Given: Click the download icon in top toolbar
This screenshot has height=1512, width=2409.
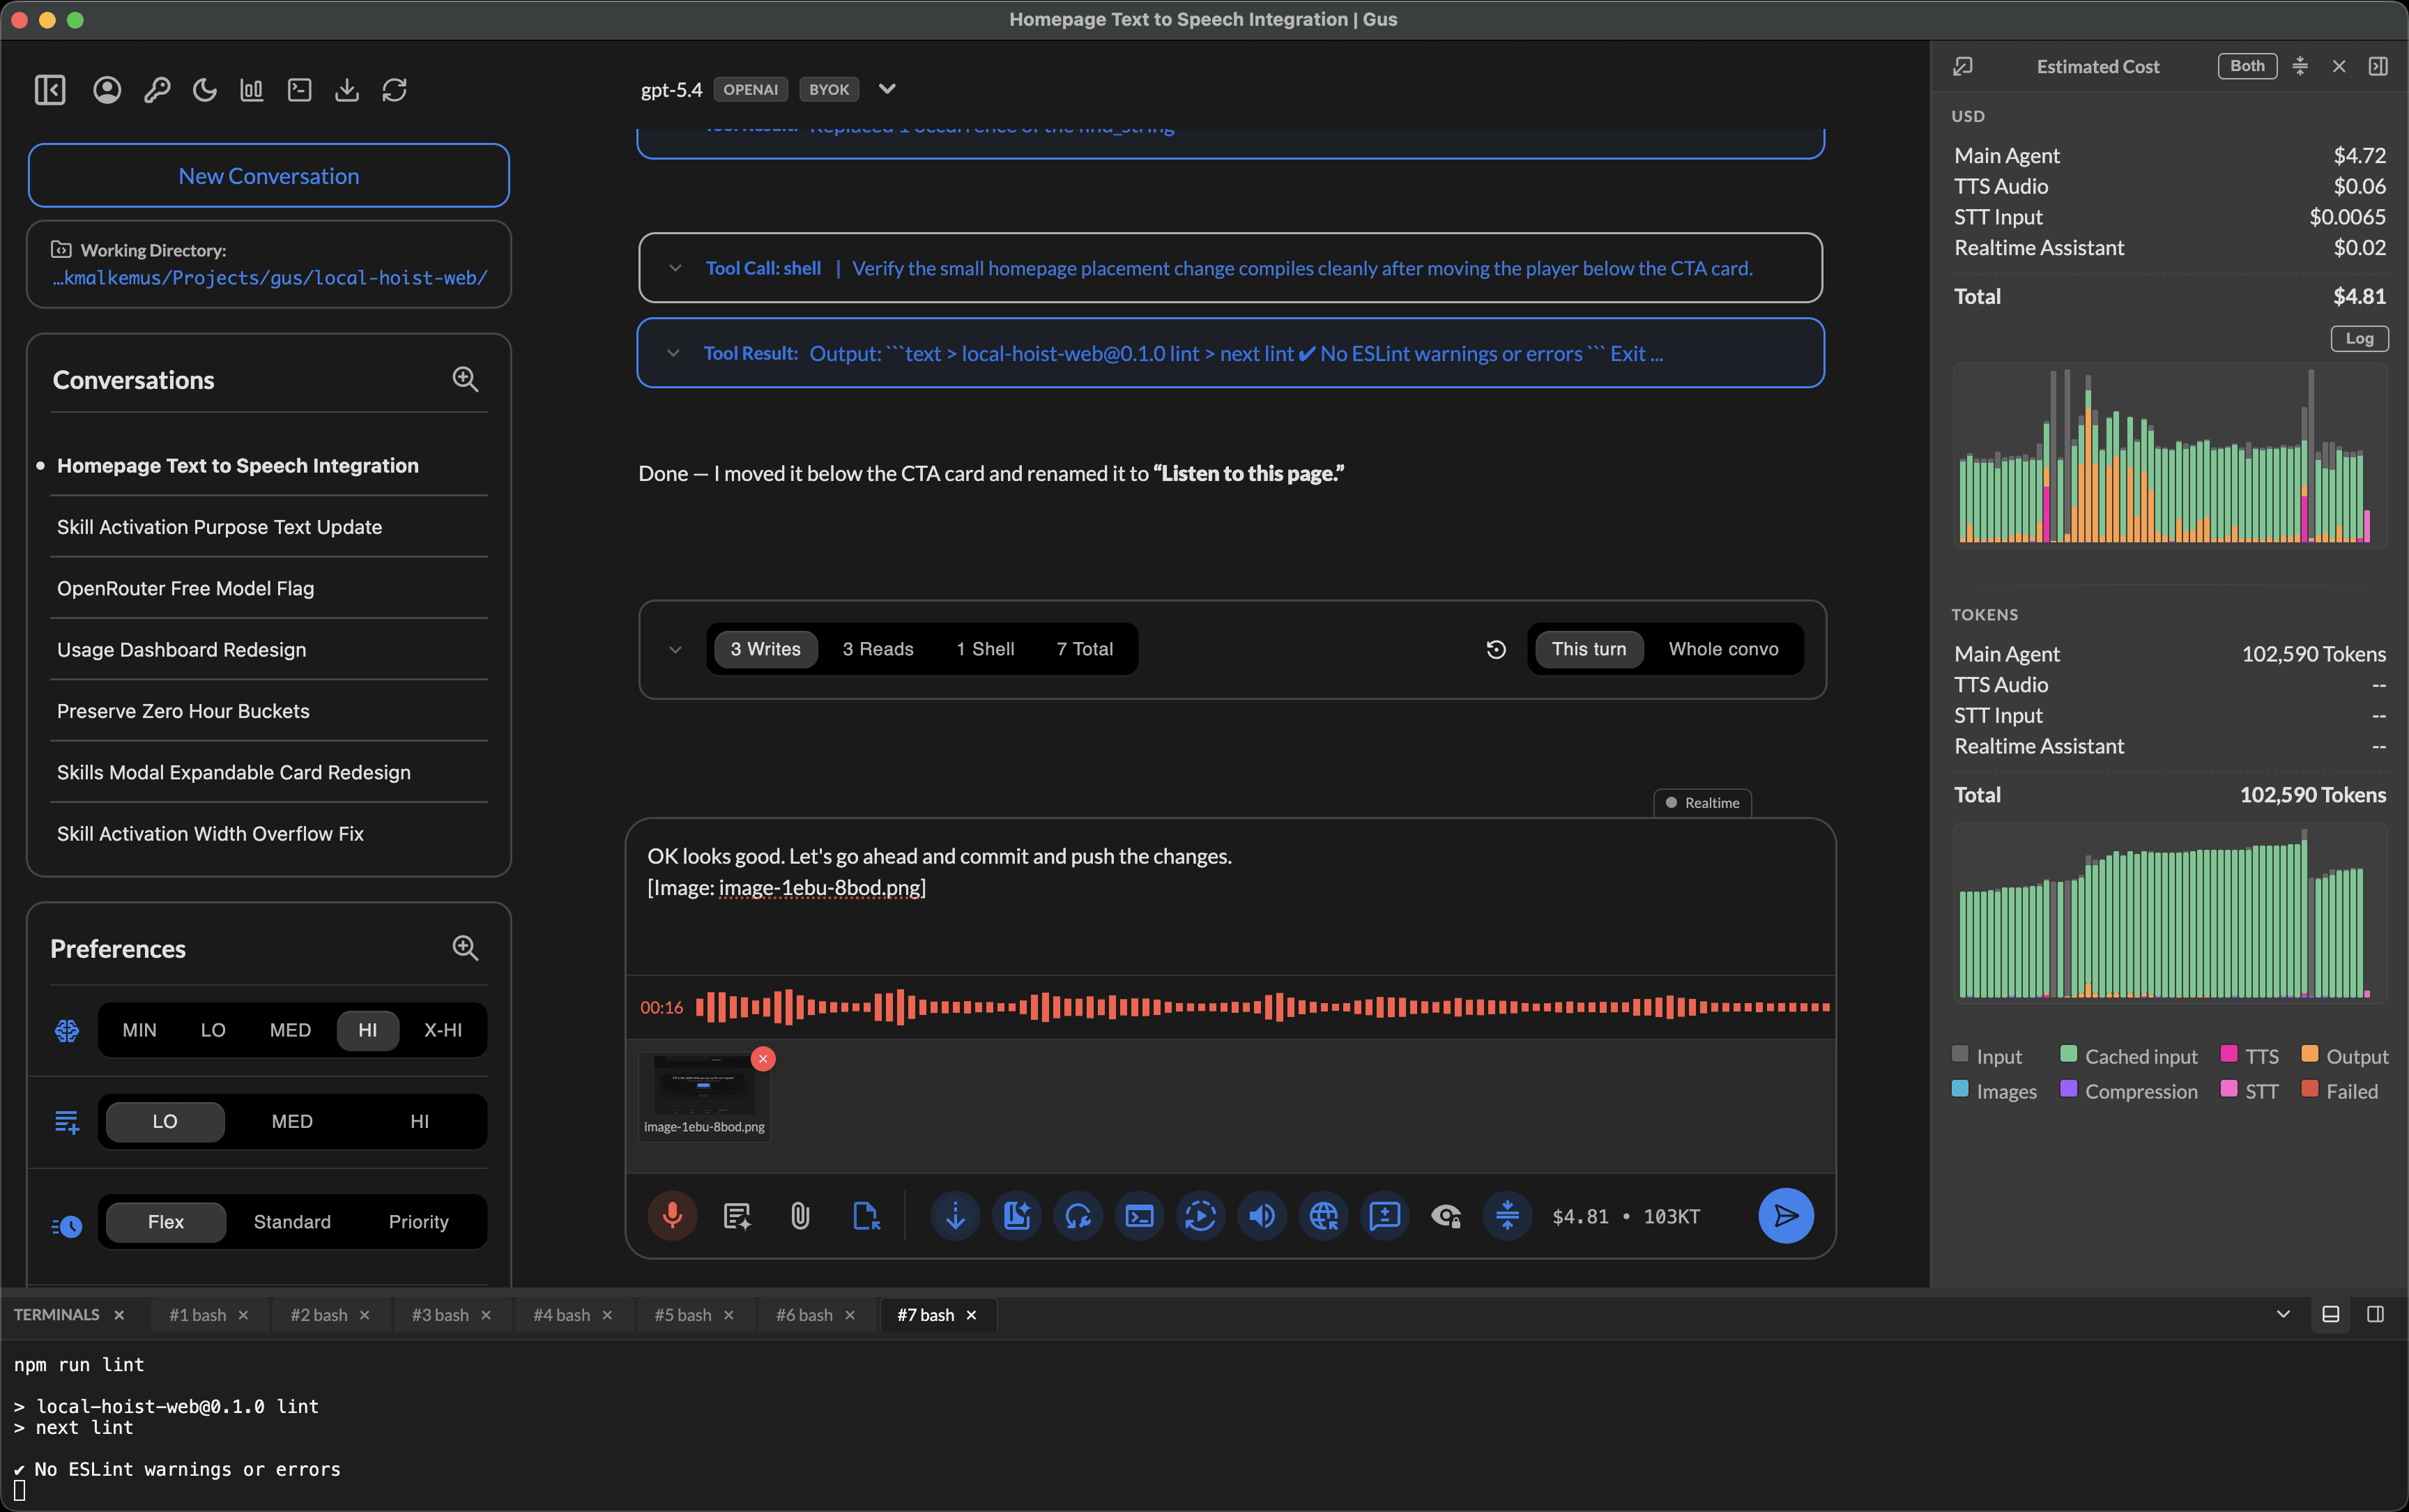Looking at the screenshot, I should (x=346, y=90).
